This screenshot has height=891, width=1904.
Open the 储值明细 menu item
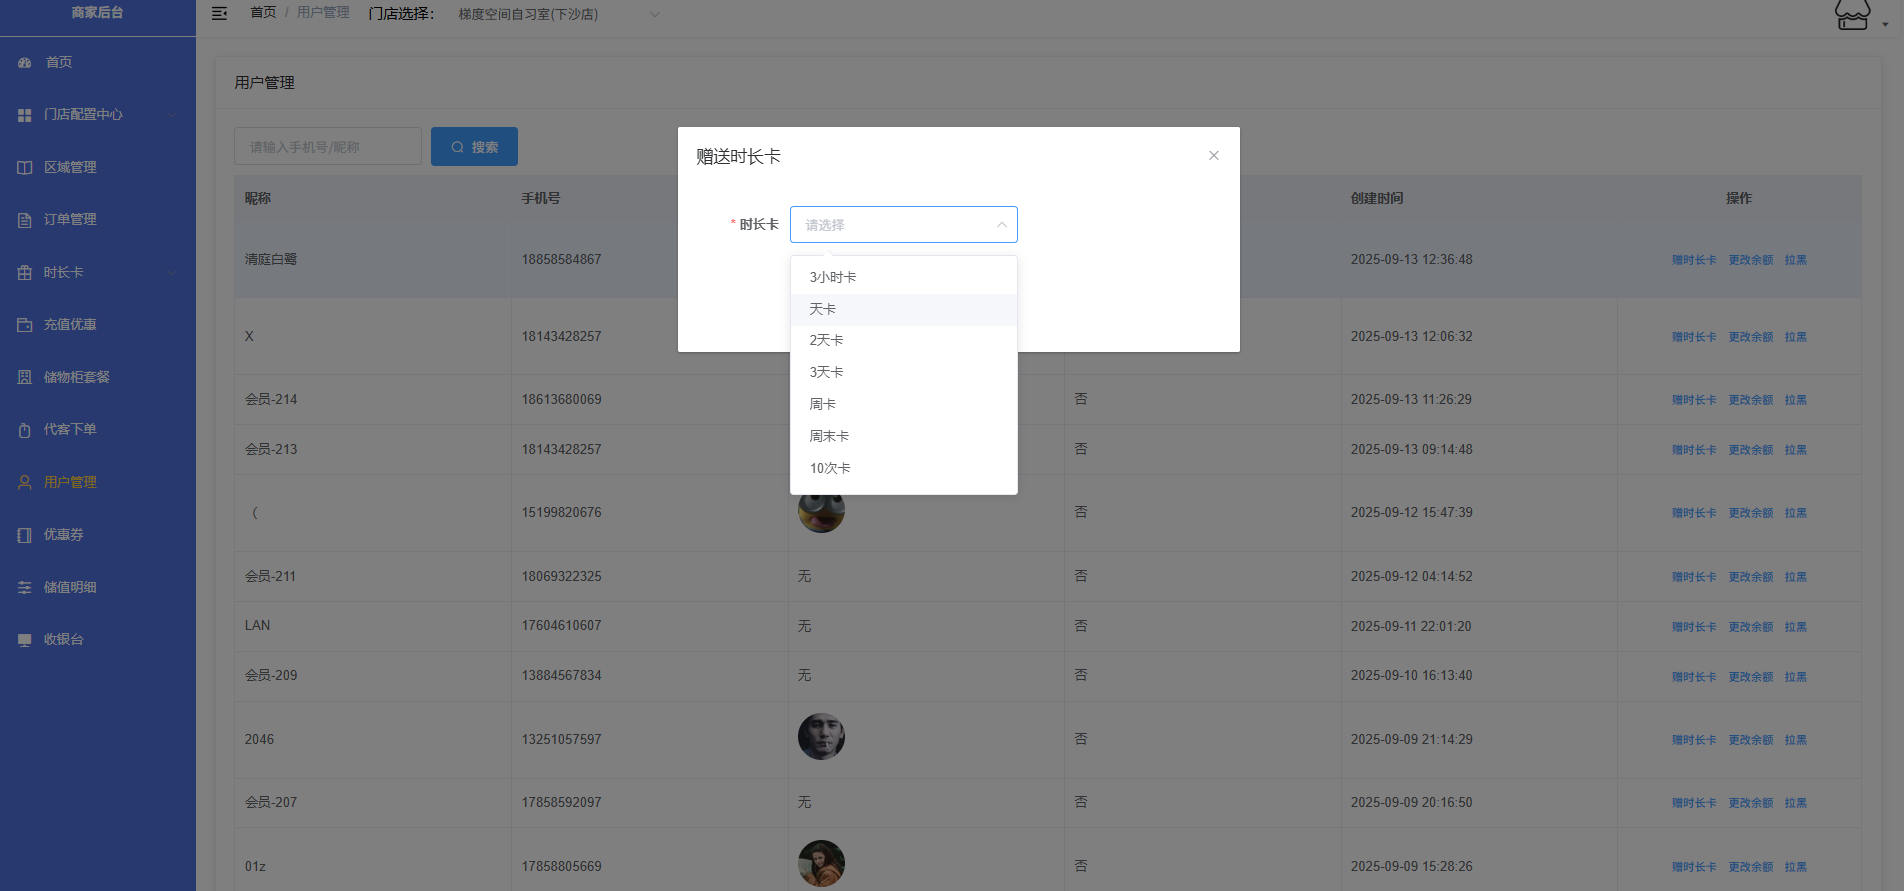[x=70, y=588]
